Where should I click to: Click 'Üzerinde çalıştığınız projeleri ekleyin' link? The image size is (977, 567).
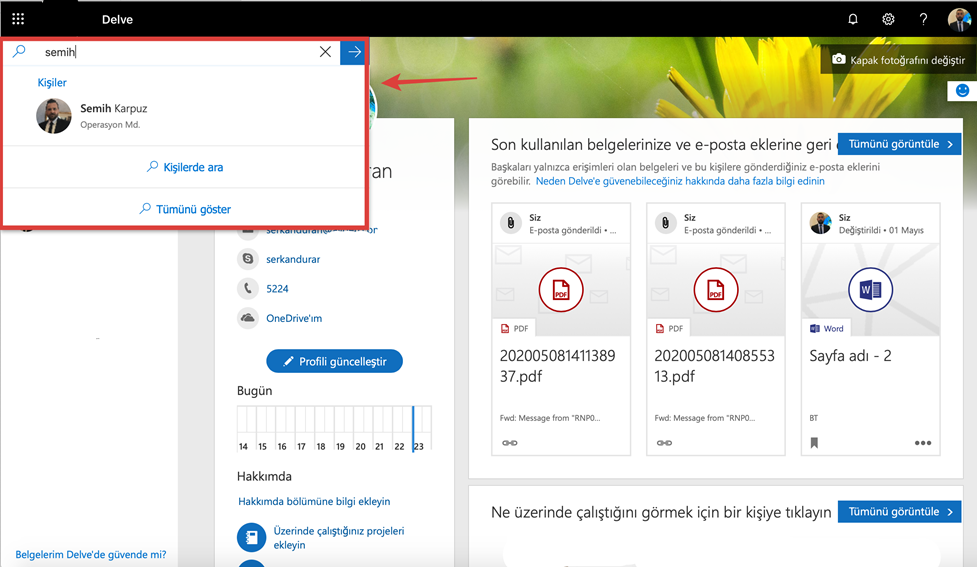(339, 538)
